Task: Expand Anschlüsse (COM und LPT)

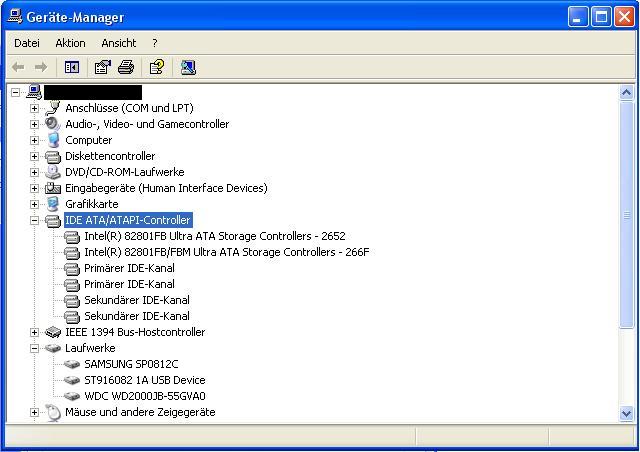Action: coord(34,108)
